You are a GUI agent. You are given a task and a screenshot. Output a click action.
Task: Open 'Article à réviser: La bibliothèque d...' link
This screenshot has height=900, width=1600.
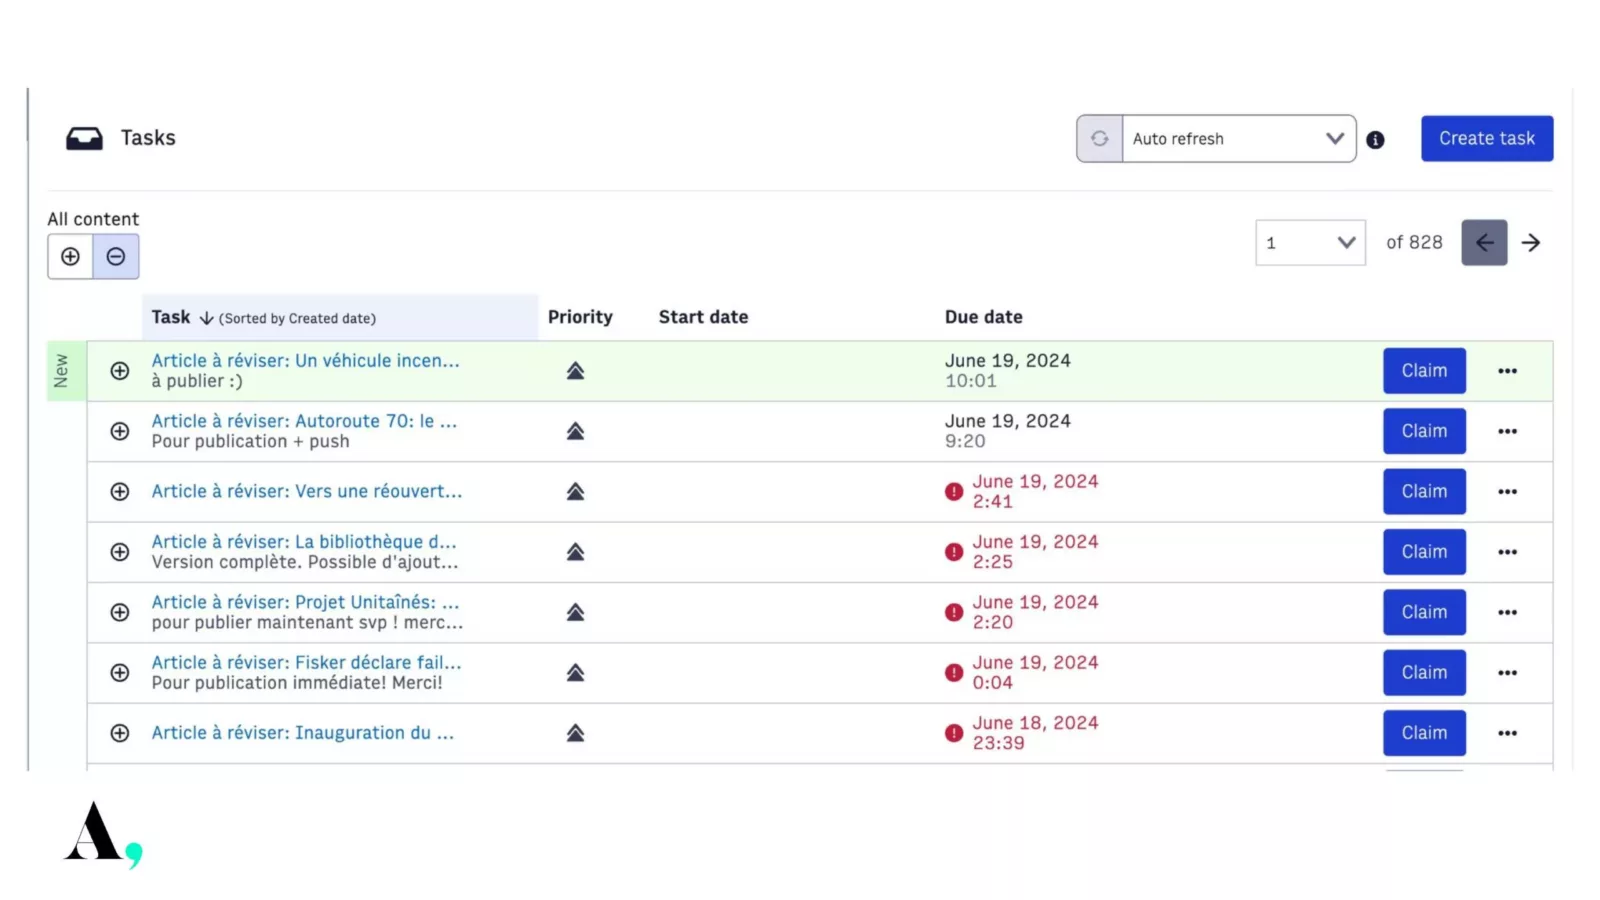click(x=304, y=542)
